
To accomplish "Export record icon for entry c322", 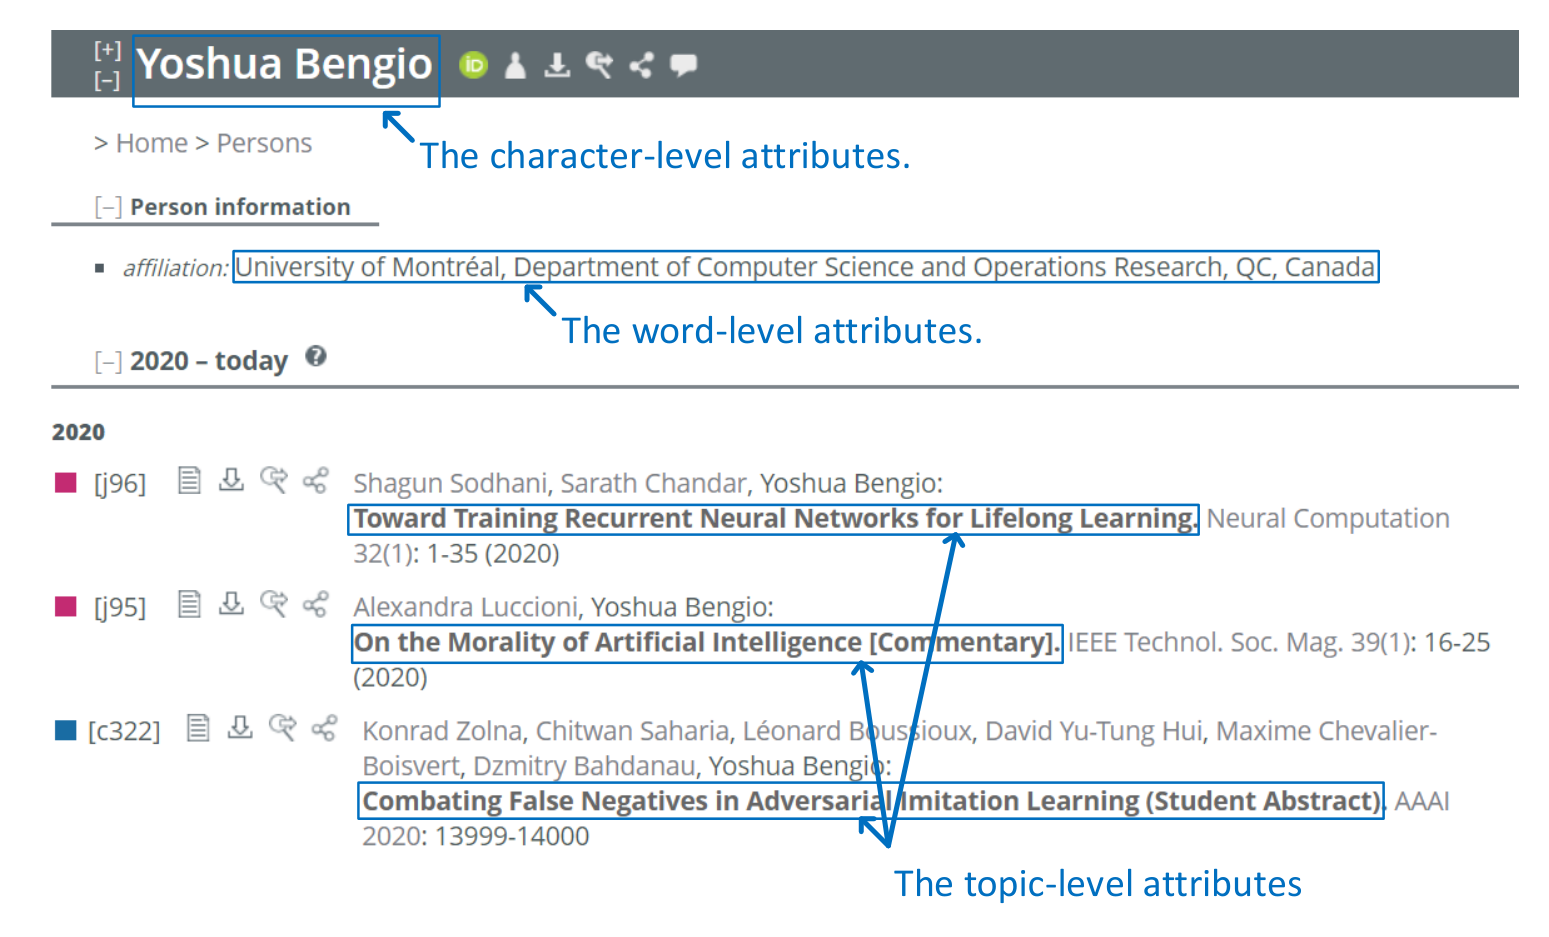I will pos(240,728).
